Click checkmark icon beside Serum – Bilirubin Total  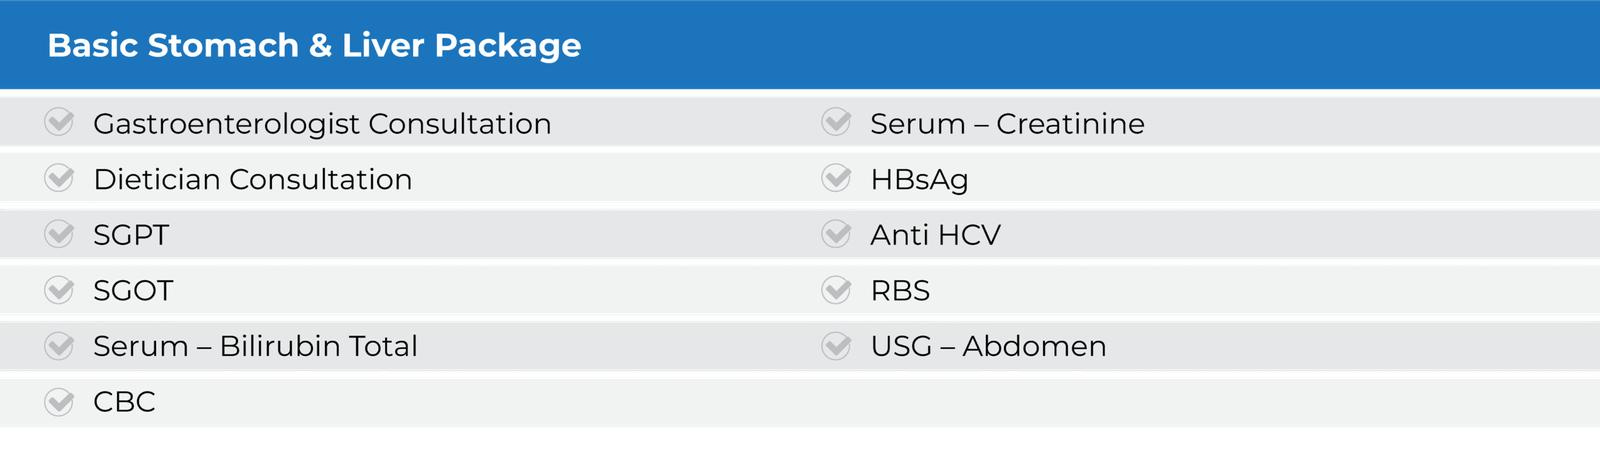[60, 346]
